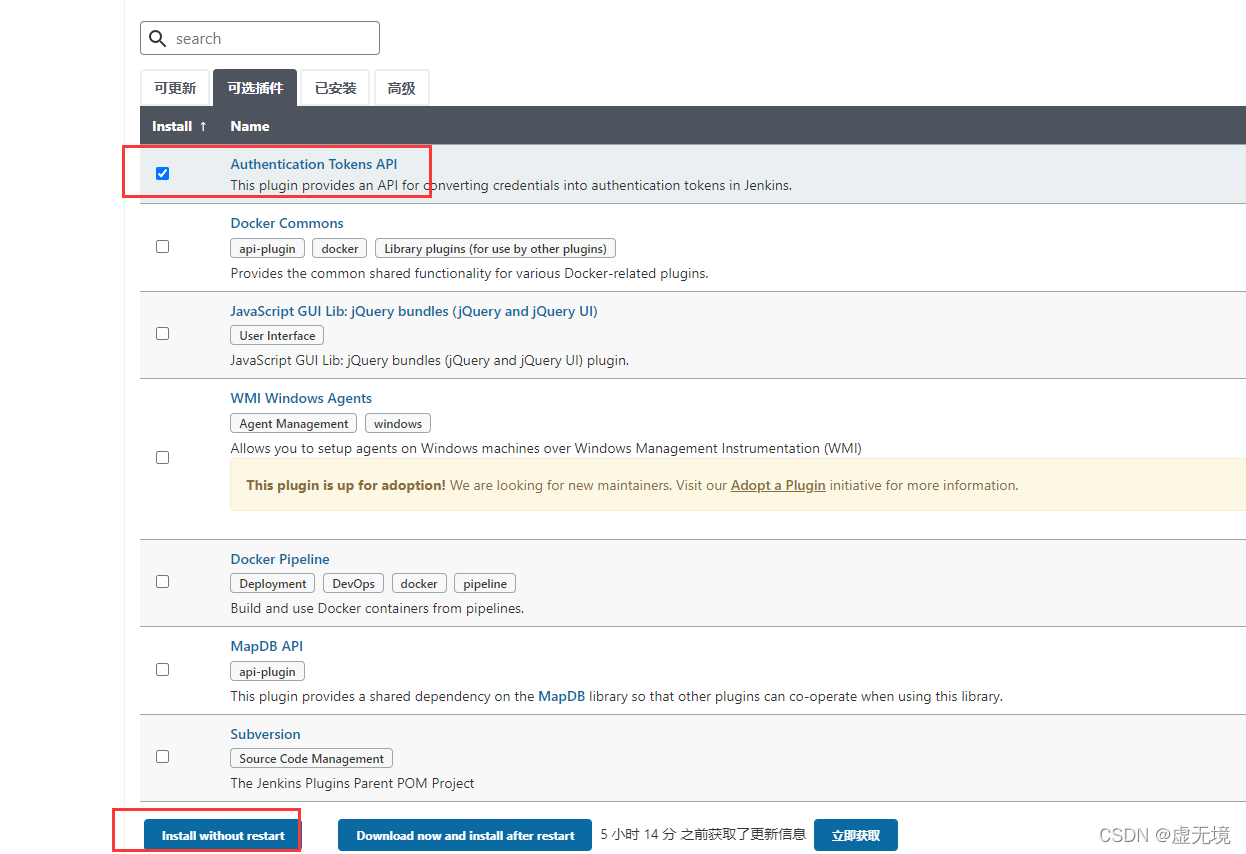Check the Docker Commons plugin checkbox

[x=163, y=246]
